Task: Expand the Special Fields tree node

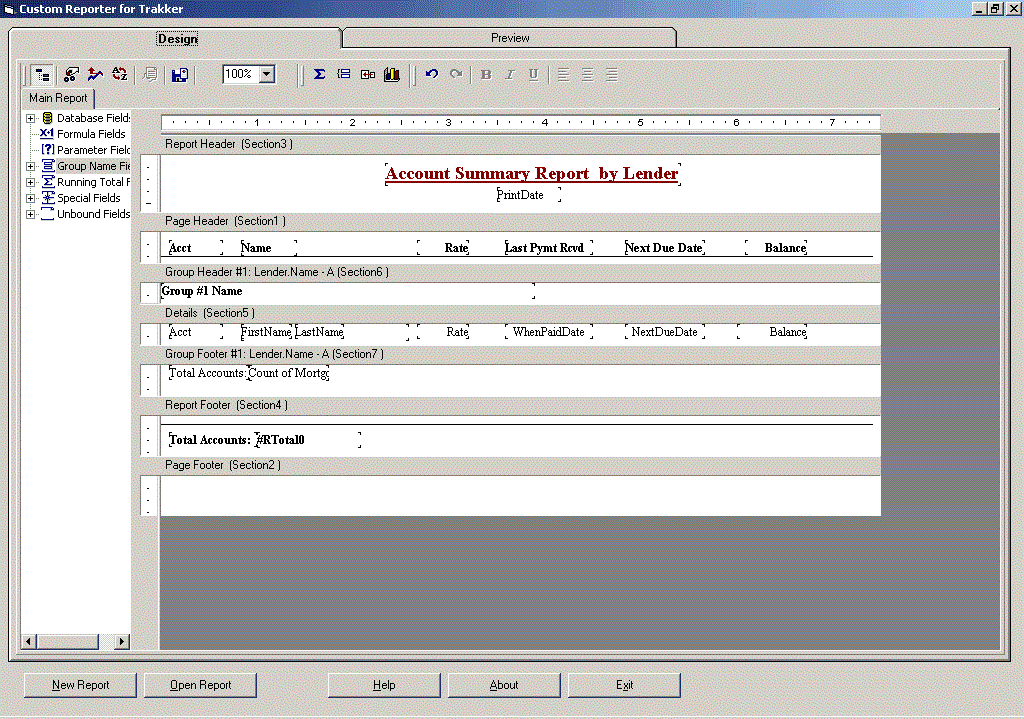Action: point(30,198)
